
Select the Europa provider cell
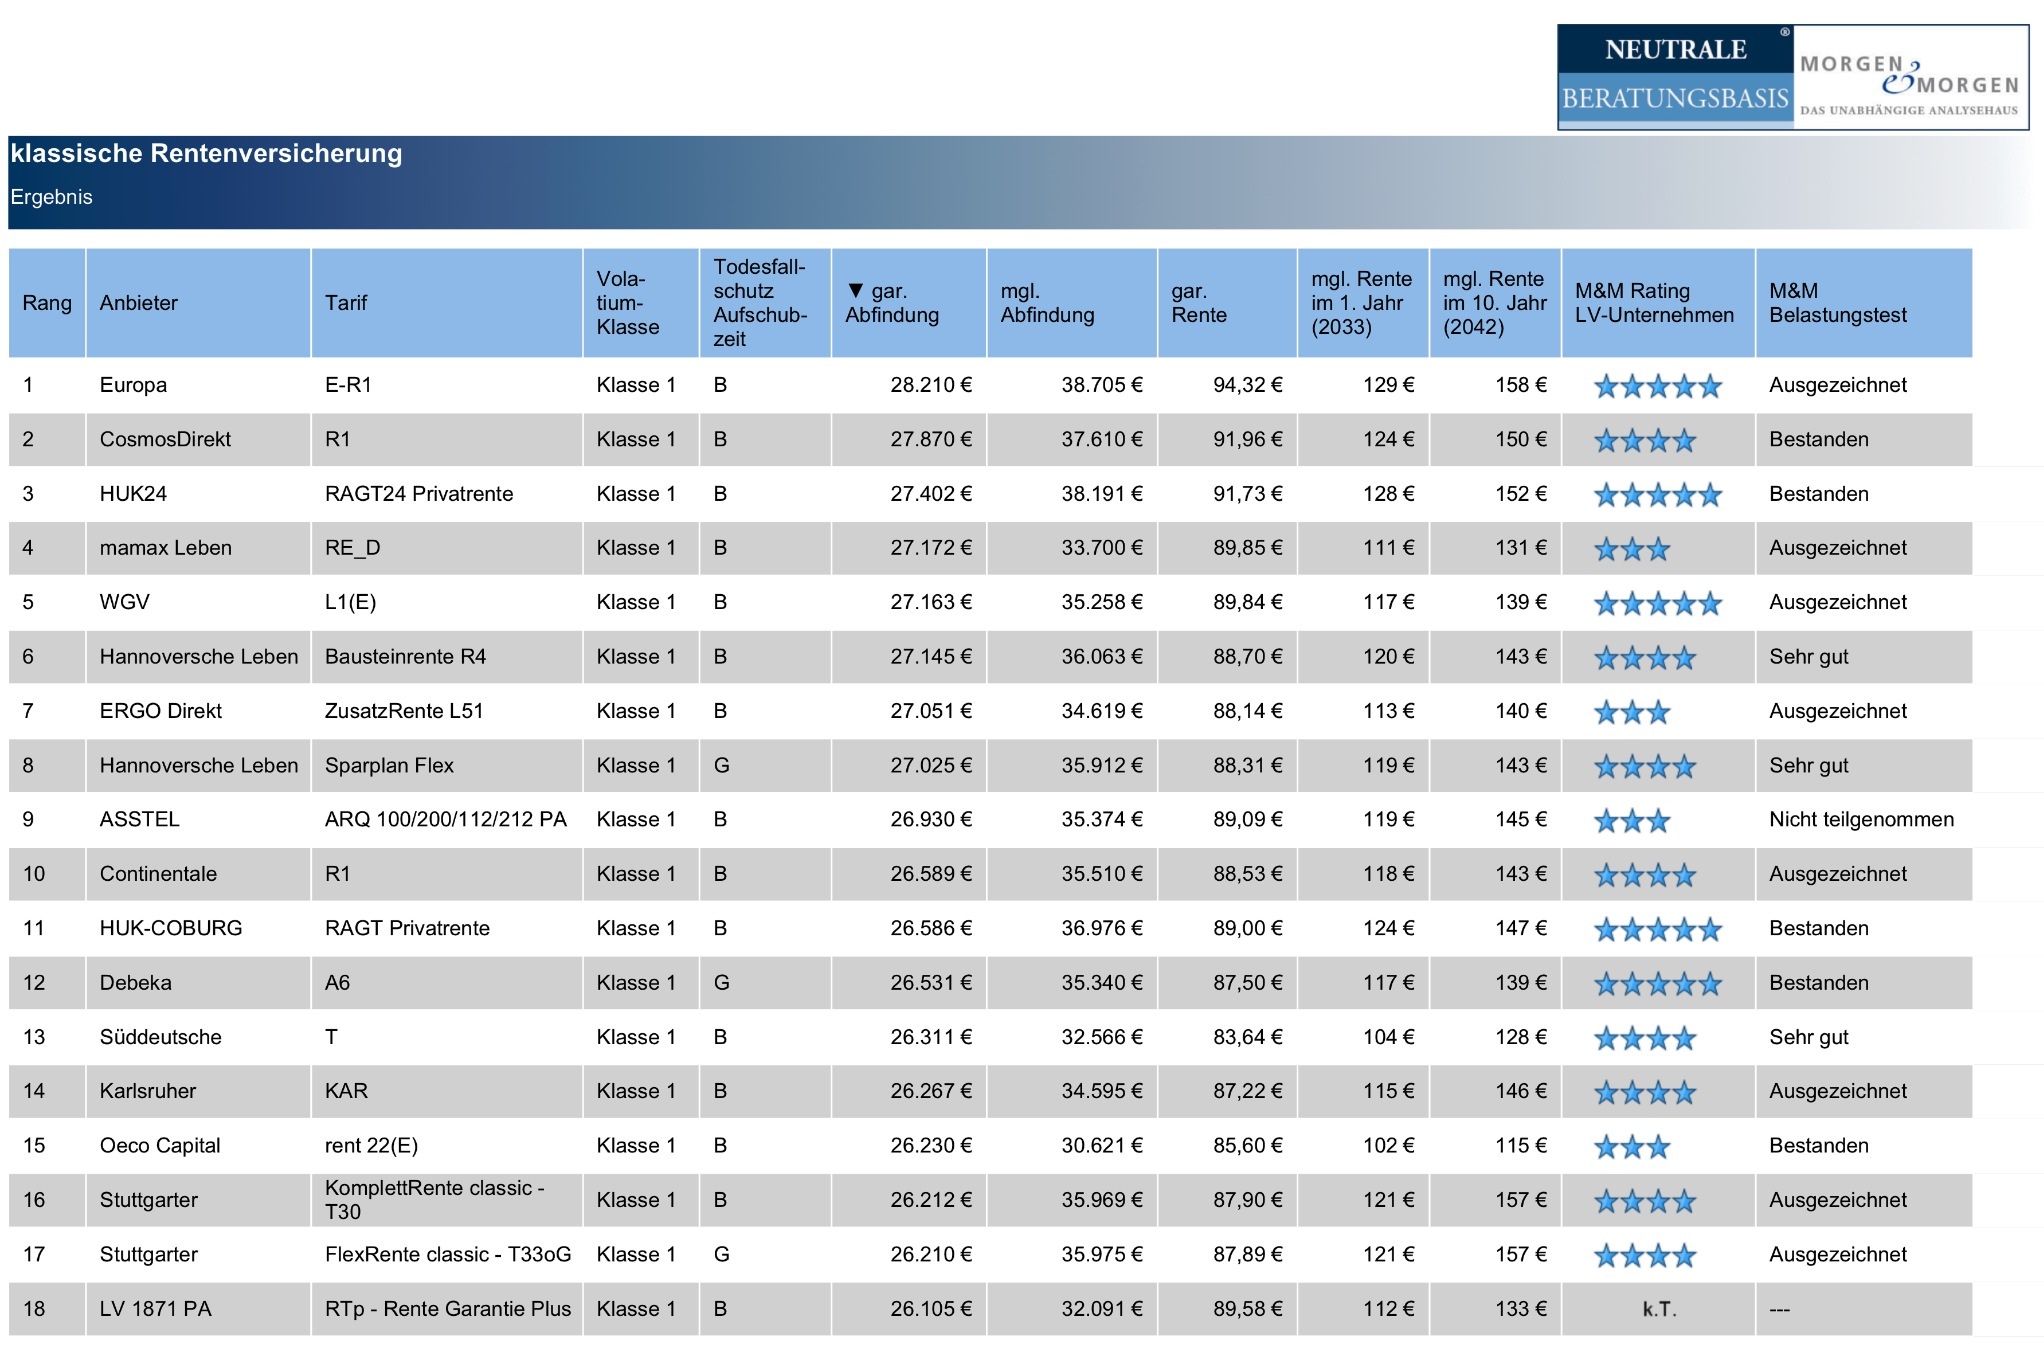click(198, 385)
